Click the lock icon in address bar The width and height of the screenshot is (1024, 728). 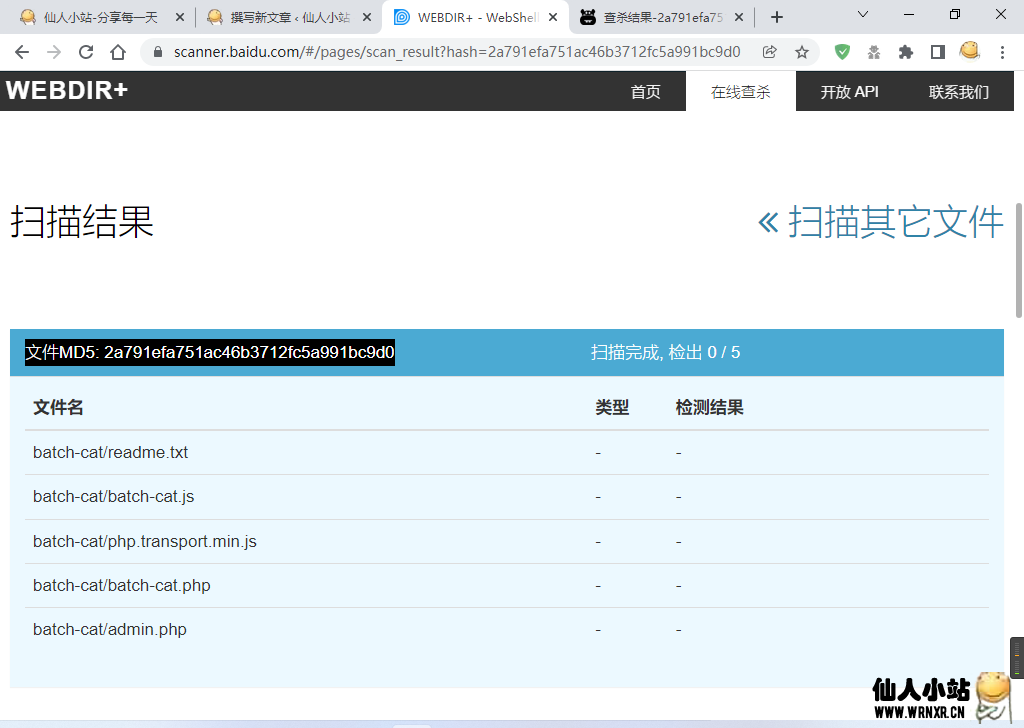[157, 52]
